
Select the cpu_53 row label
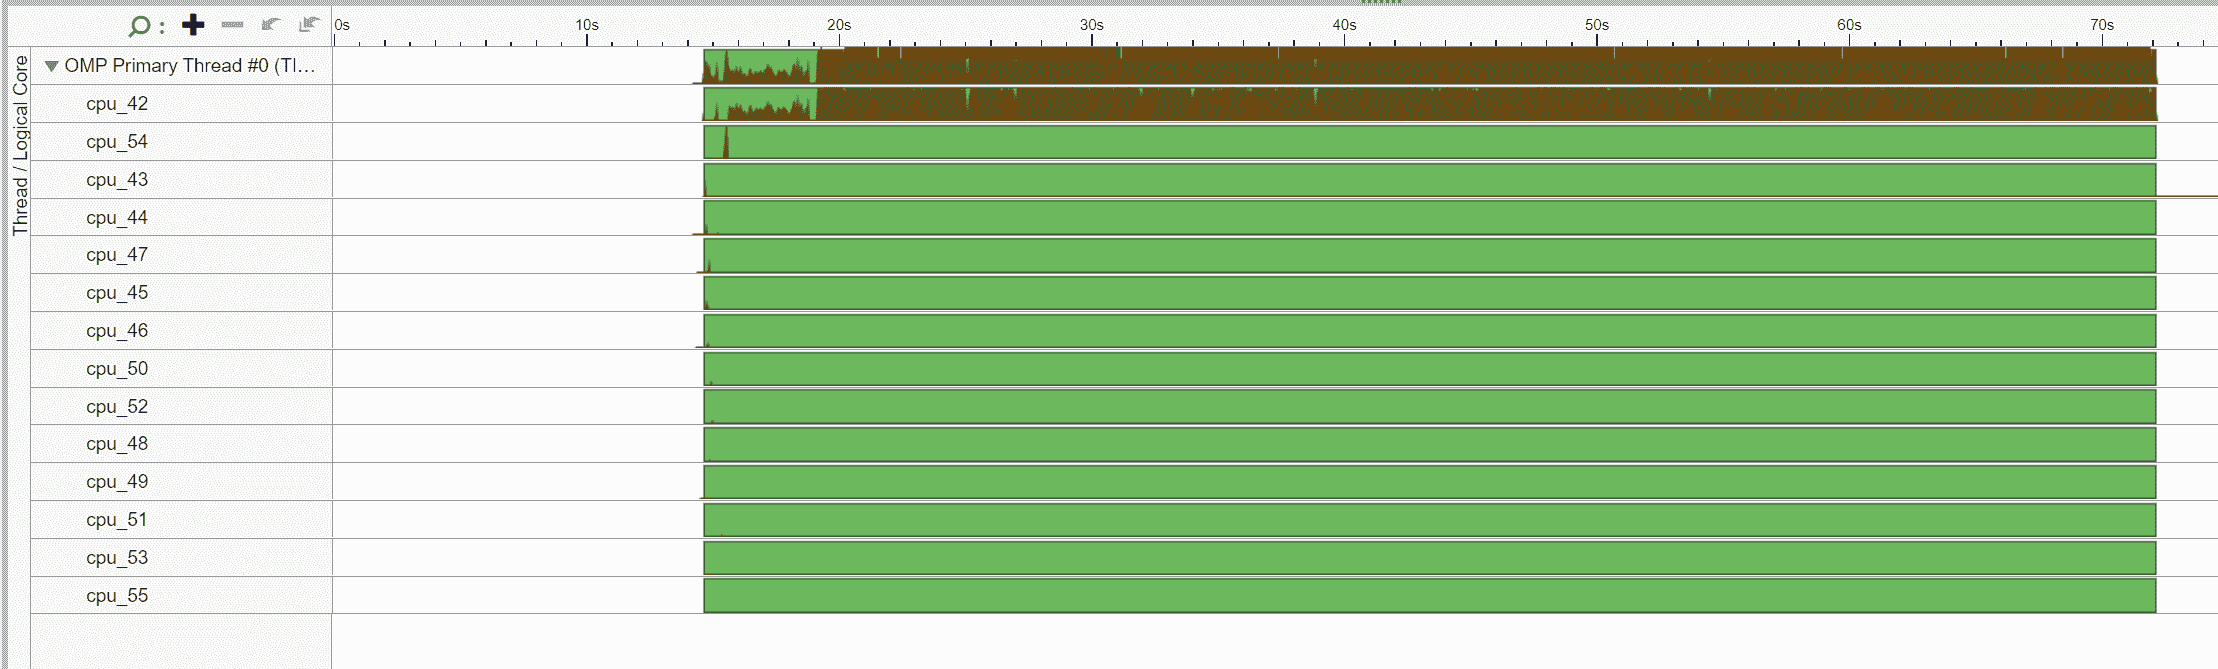[117, 558]
